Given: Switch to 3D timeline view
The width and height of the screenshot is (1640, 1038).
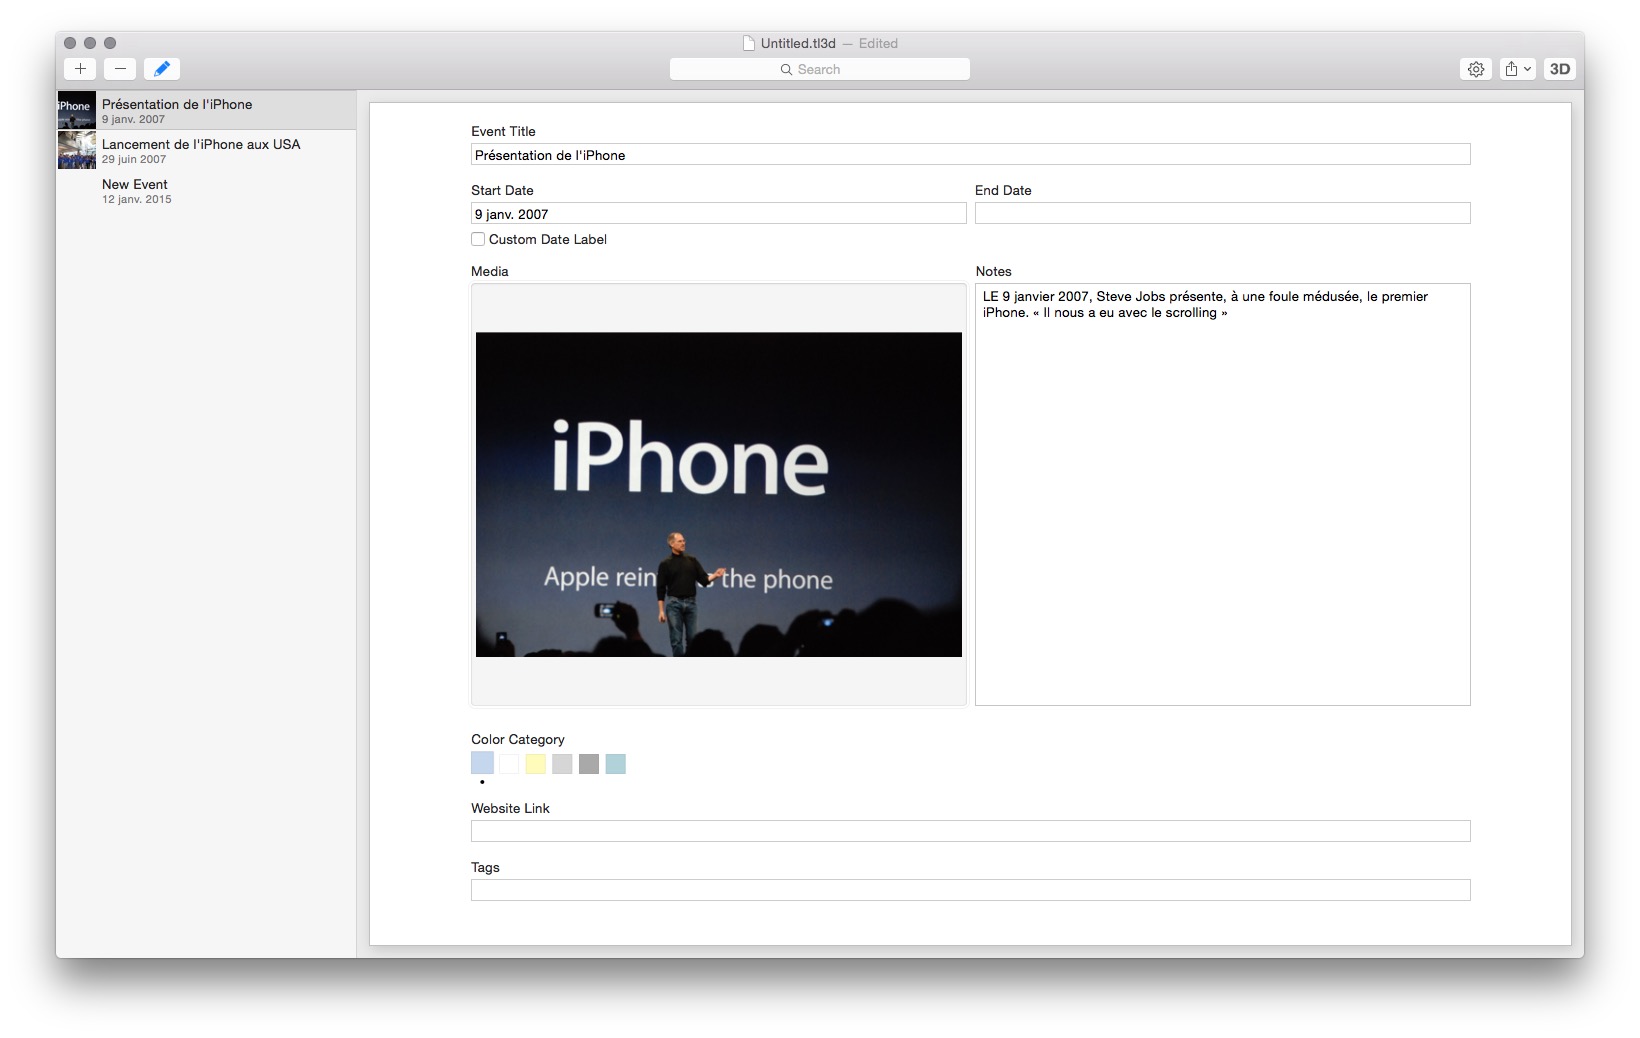Looking at the screenshot, I should [x=1560, y=69].
